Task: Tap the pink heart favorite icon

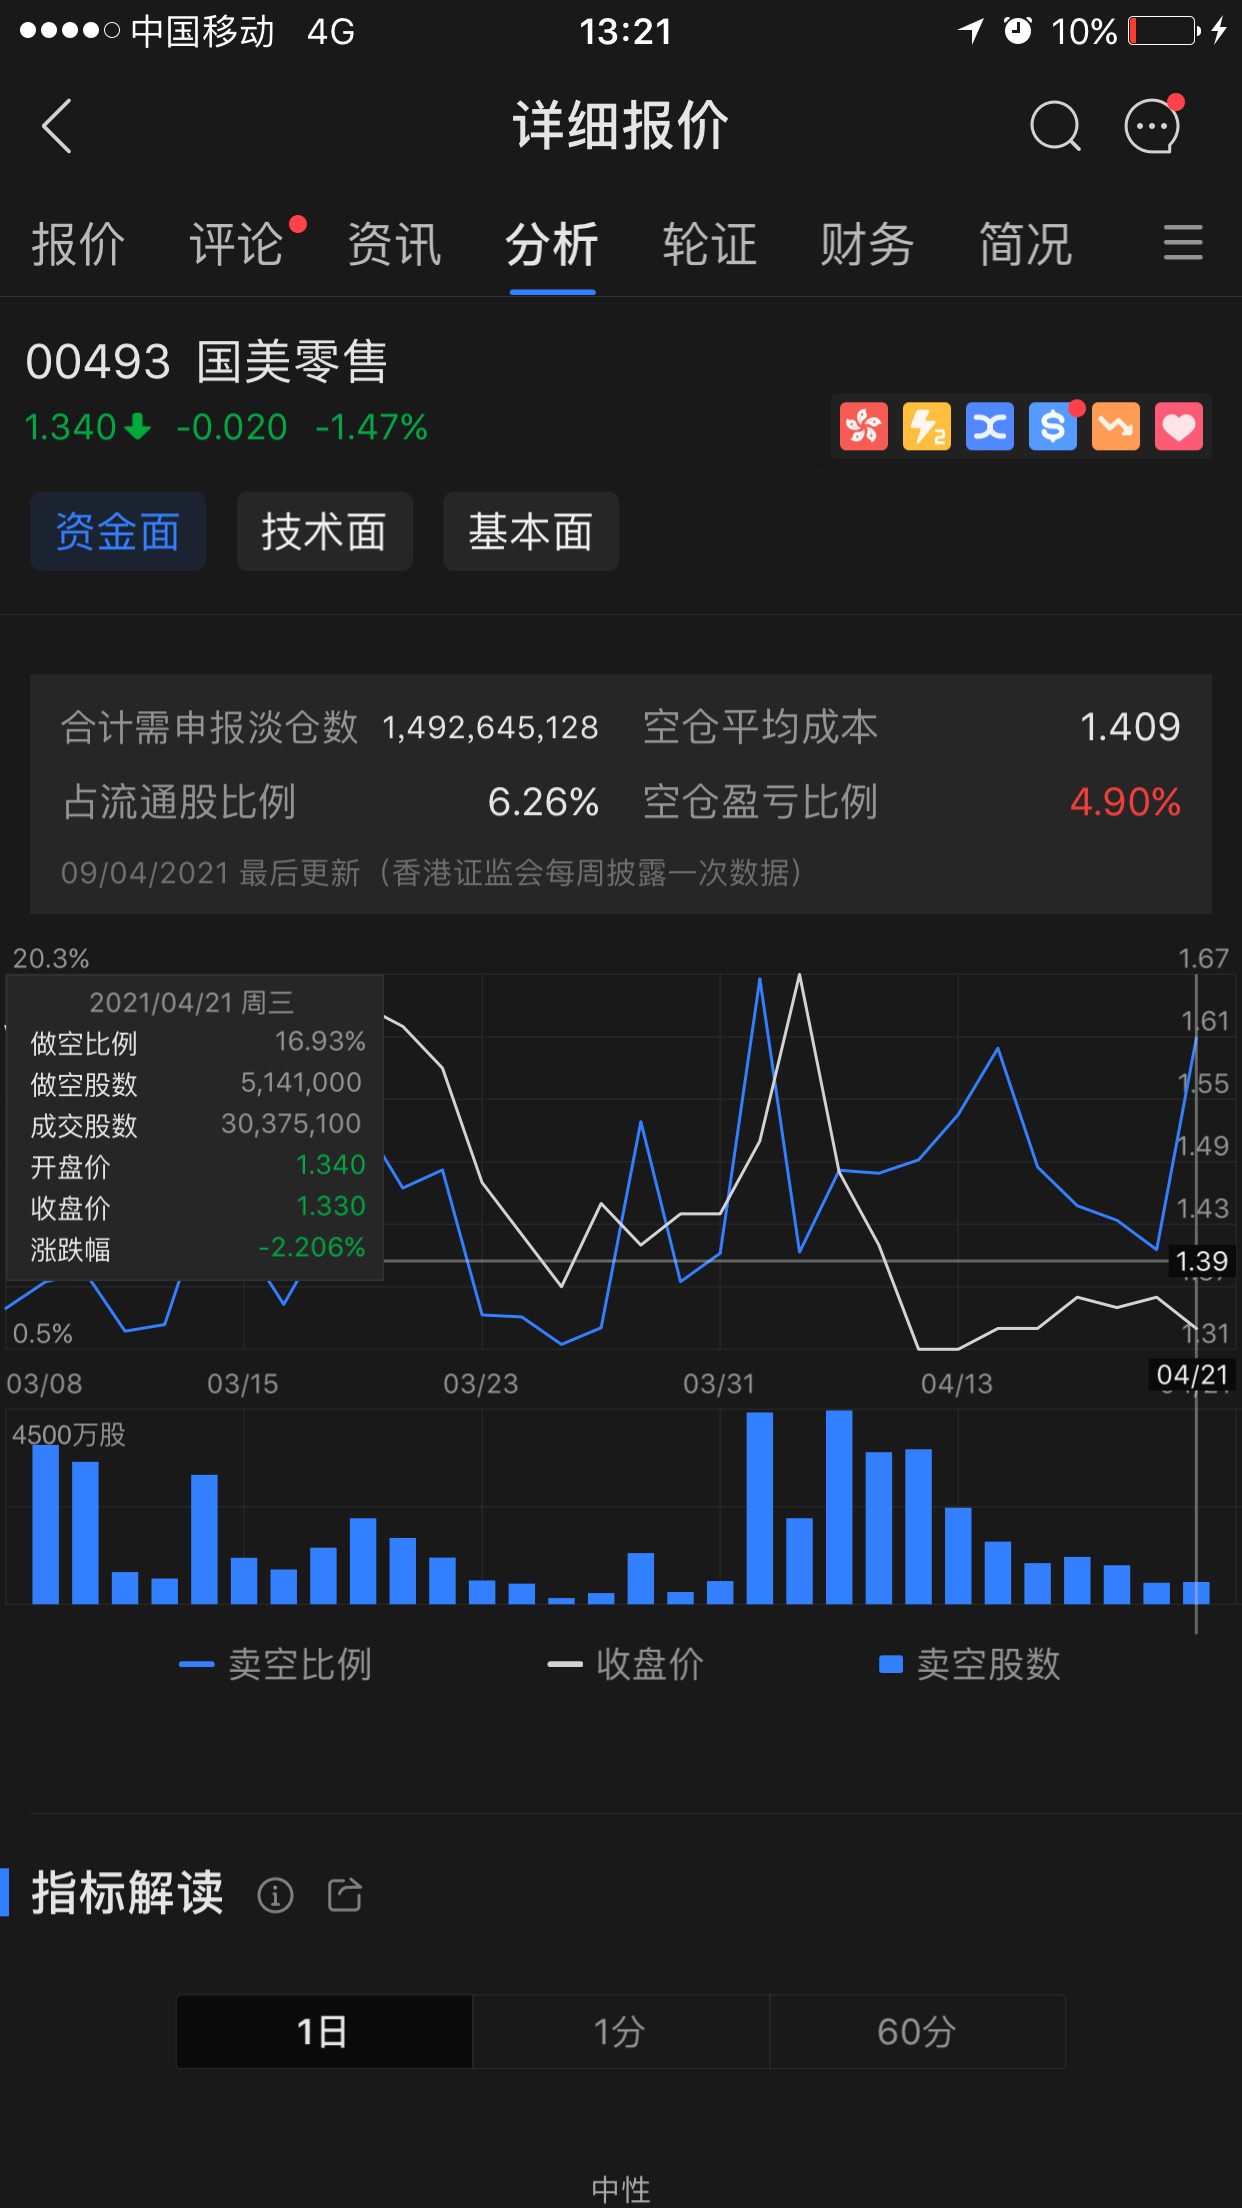Action: click(1179, 427)
